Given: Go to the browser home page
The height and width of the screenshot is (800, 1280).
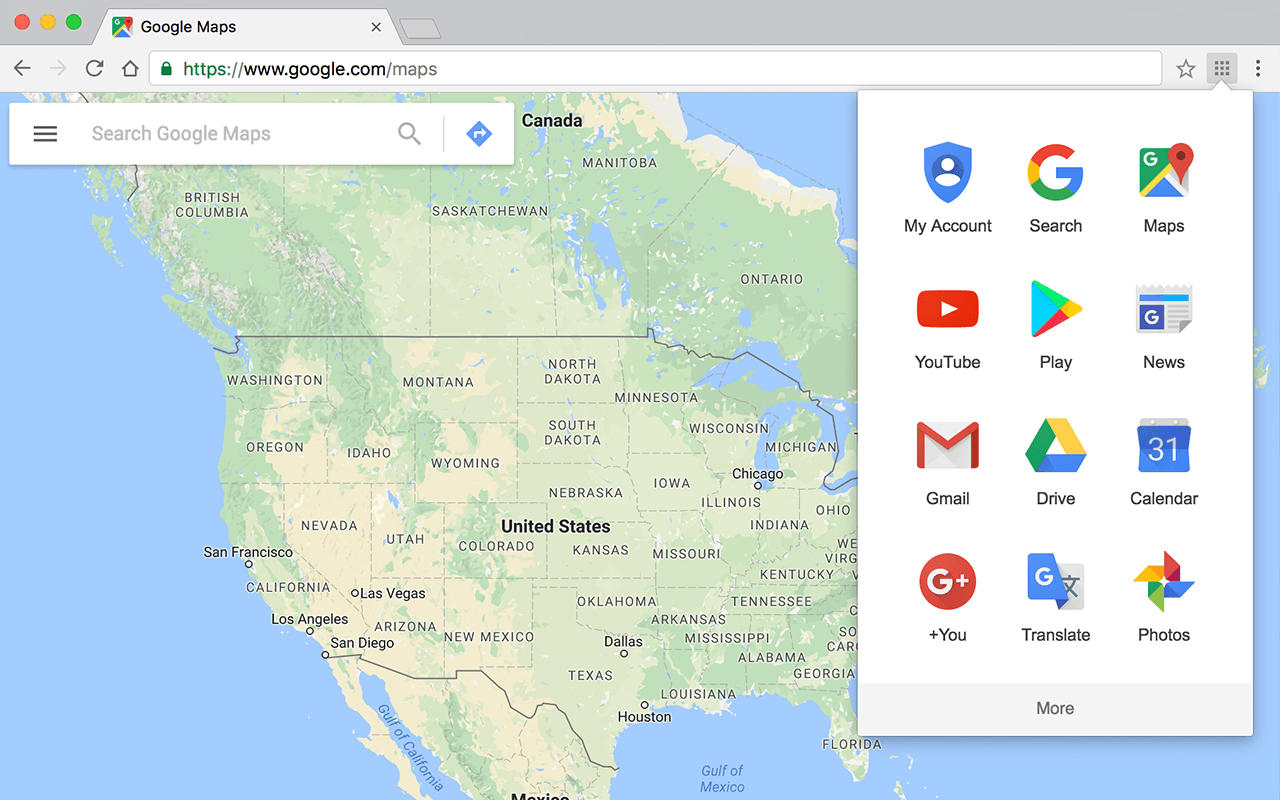Looking at the screenshot, I should (x=130, y=69).
